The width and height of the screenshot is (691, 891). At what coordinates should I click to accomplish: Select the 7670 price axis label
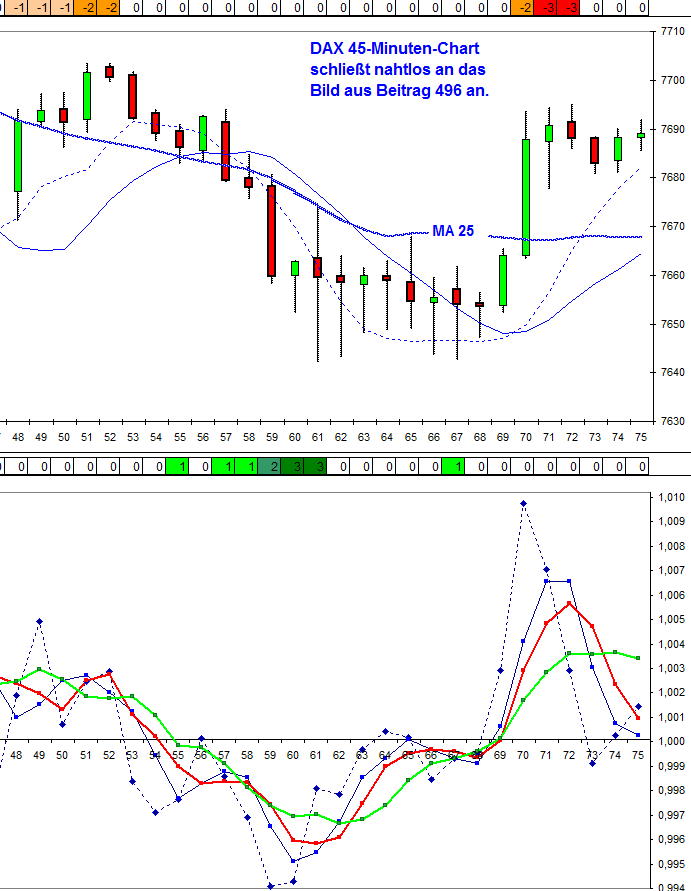tap(673, 227)
